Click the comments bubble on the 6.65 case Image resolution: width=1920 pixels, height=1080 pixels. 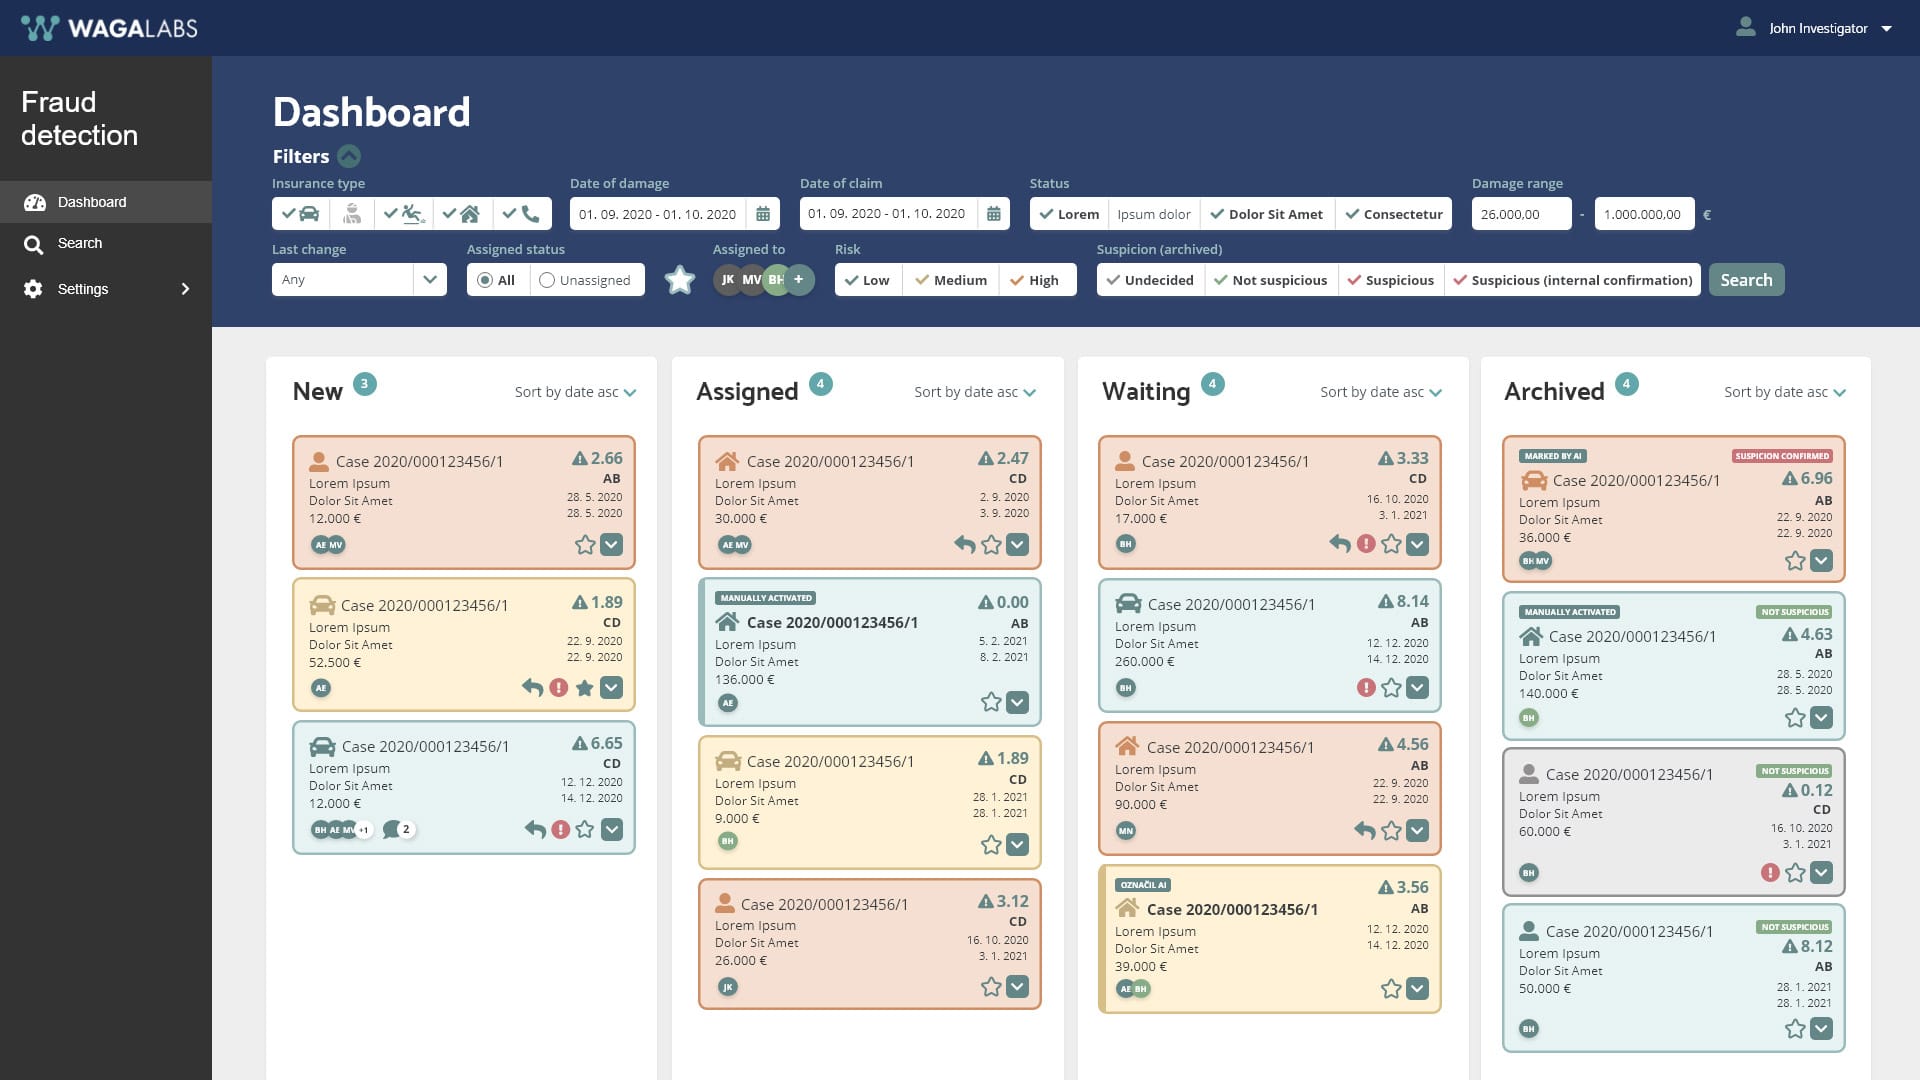tap(392, 829)
